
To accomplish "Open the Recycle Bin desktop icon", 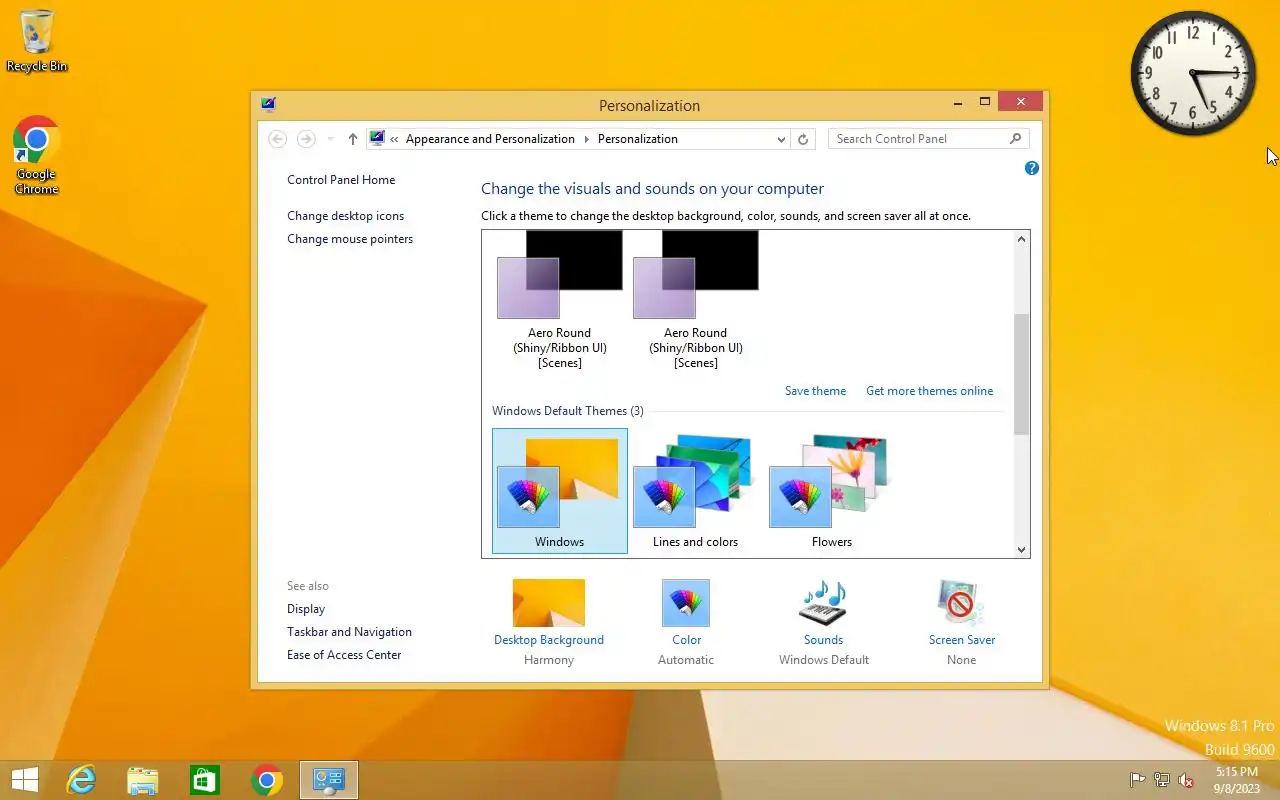I will tap(37, 41).
